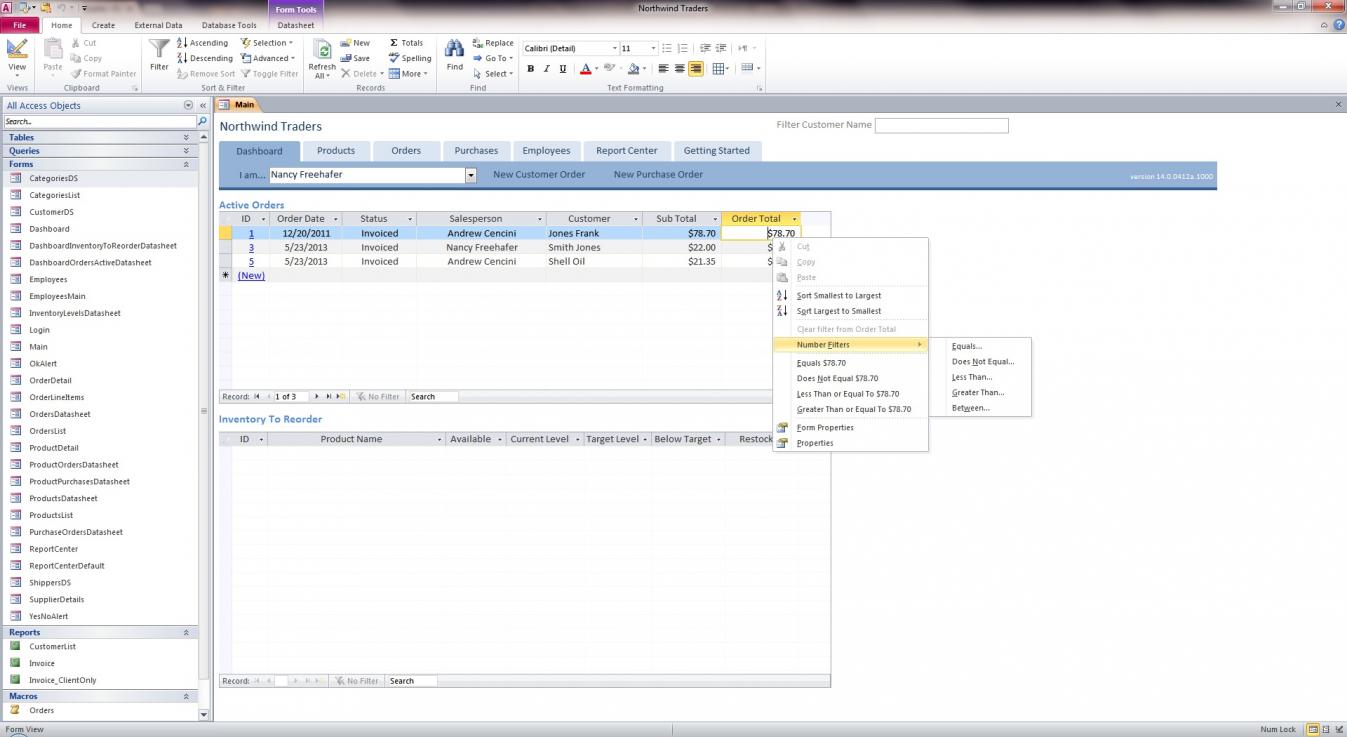Image resolution: width=1347 pixels, height=737 pixels.
Task: Click the Ascending sort icon
Action: [x=202, y=43]
